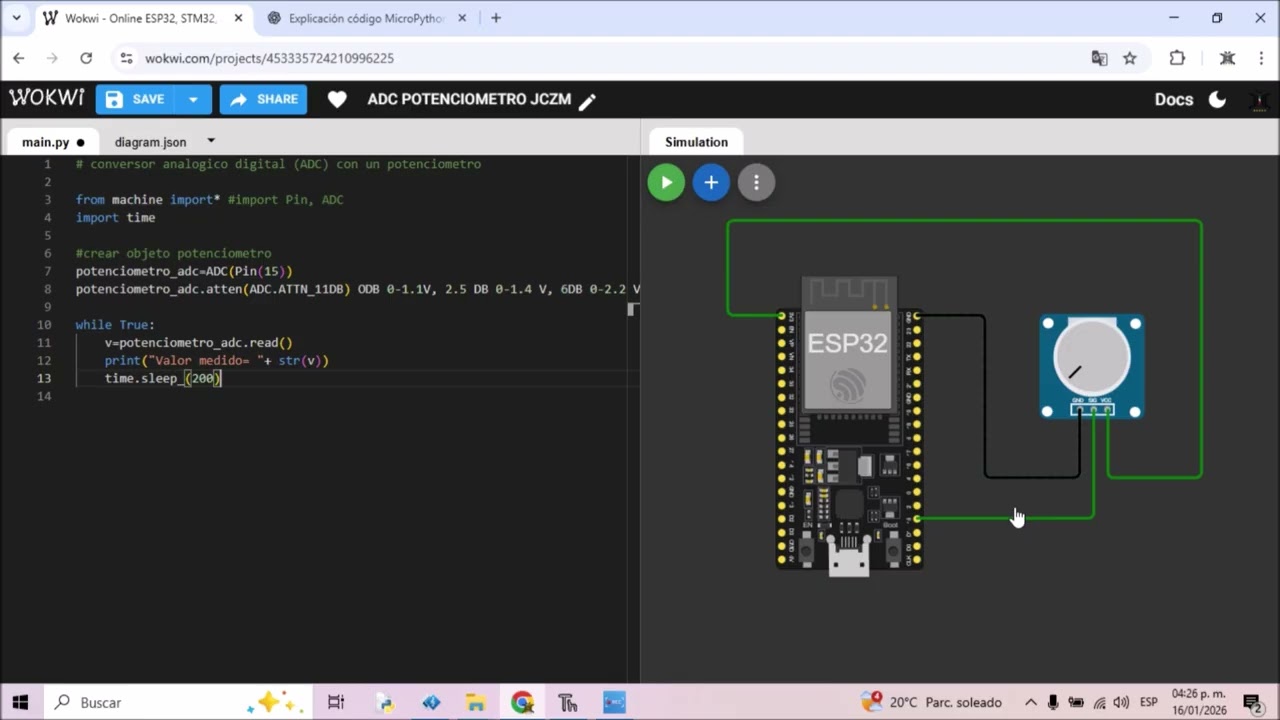
Task: Open the browser extensions puzzle icon
Action: 1177,58
